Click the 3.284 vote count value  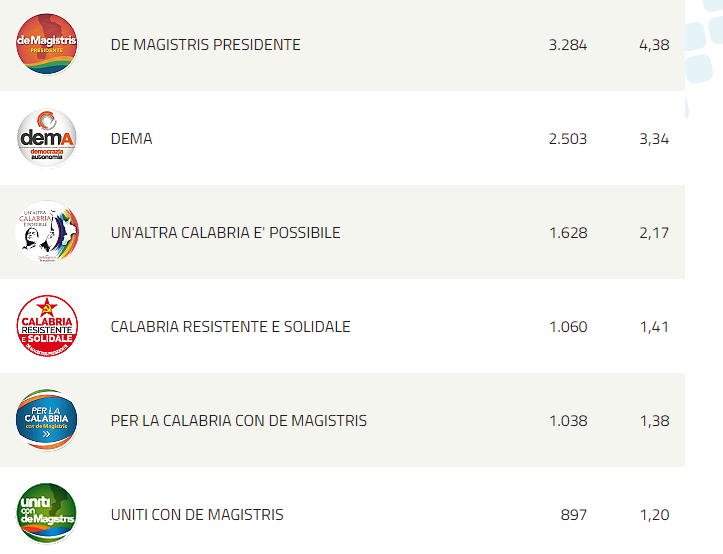pyautogui.click(x=568, y=45)
